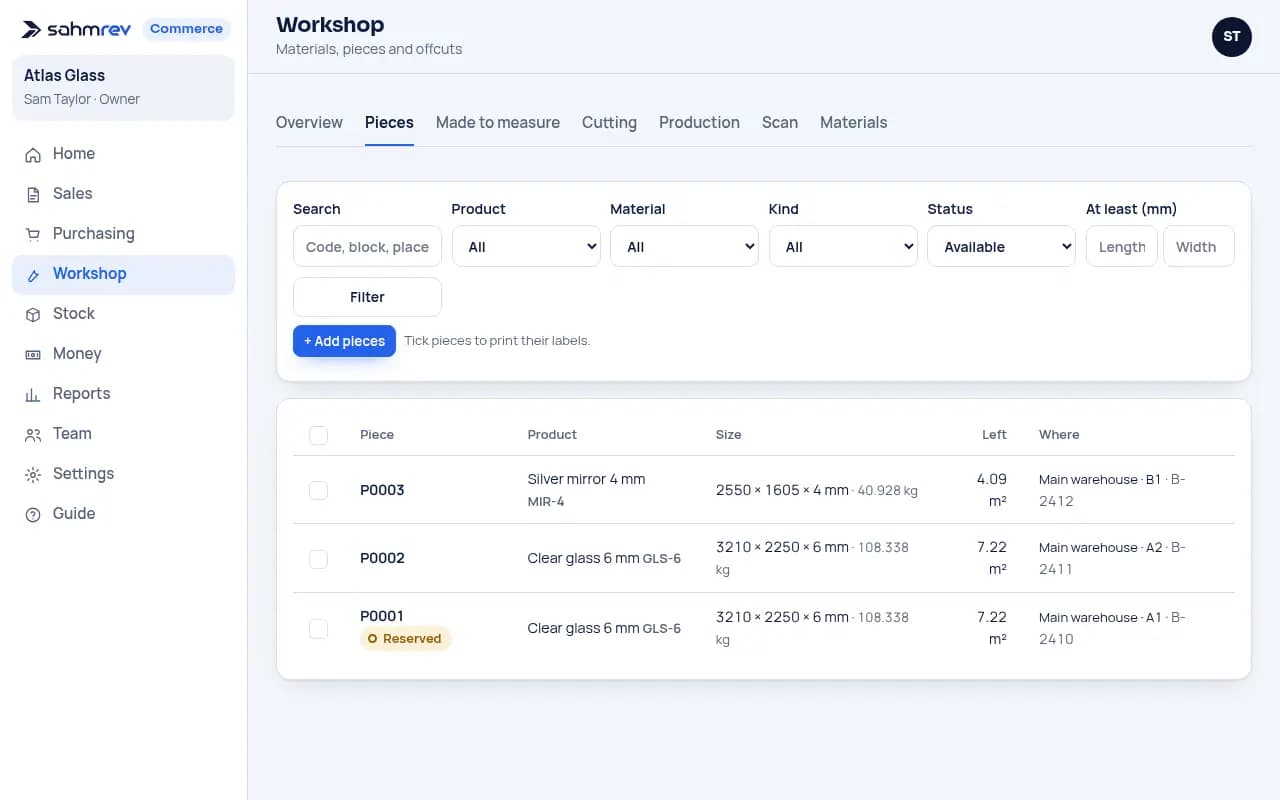The width and height of the screenshot is (1280, 800).
Task: Click the Guide question mark icon
Action: pyautogui.click(x=33, y=514)
